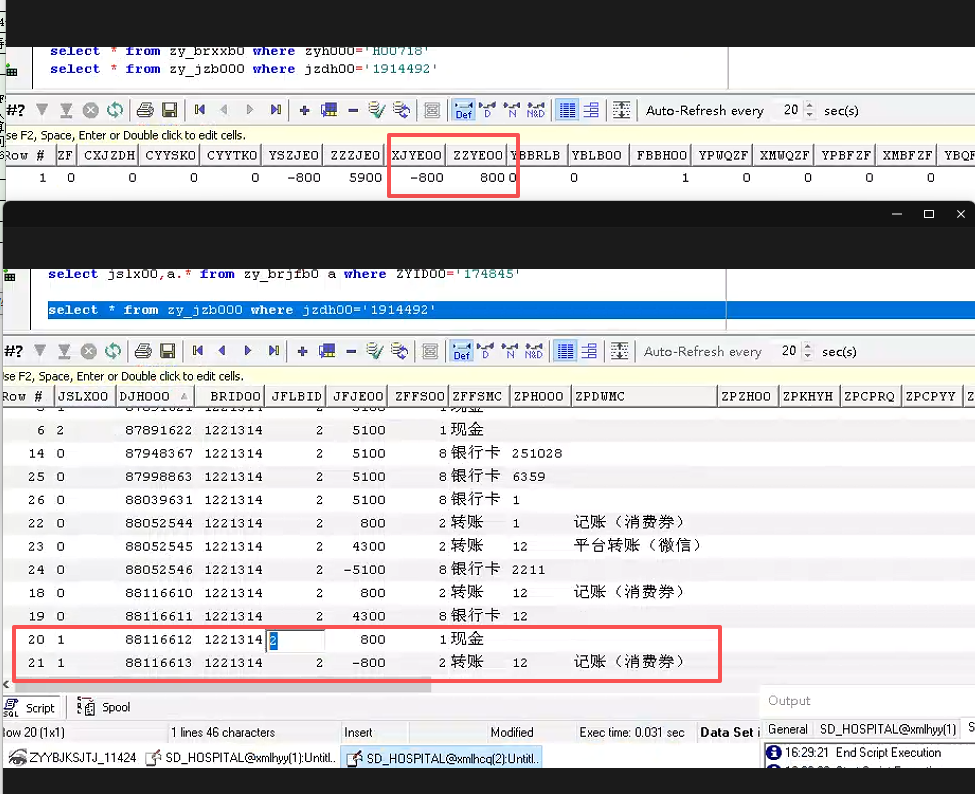Click the plus add-record icon in back window
The image size is (975, 794).
304,111
